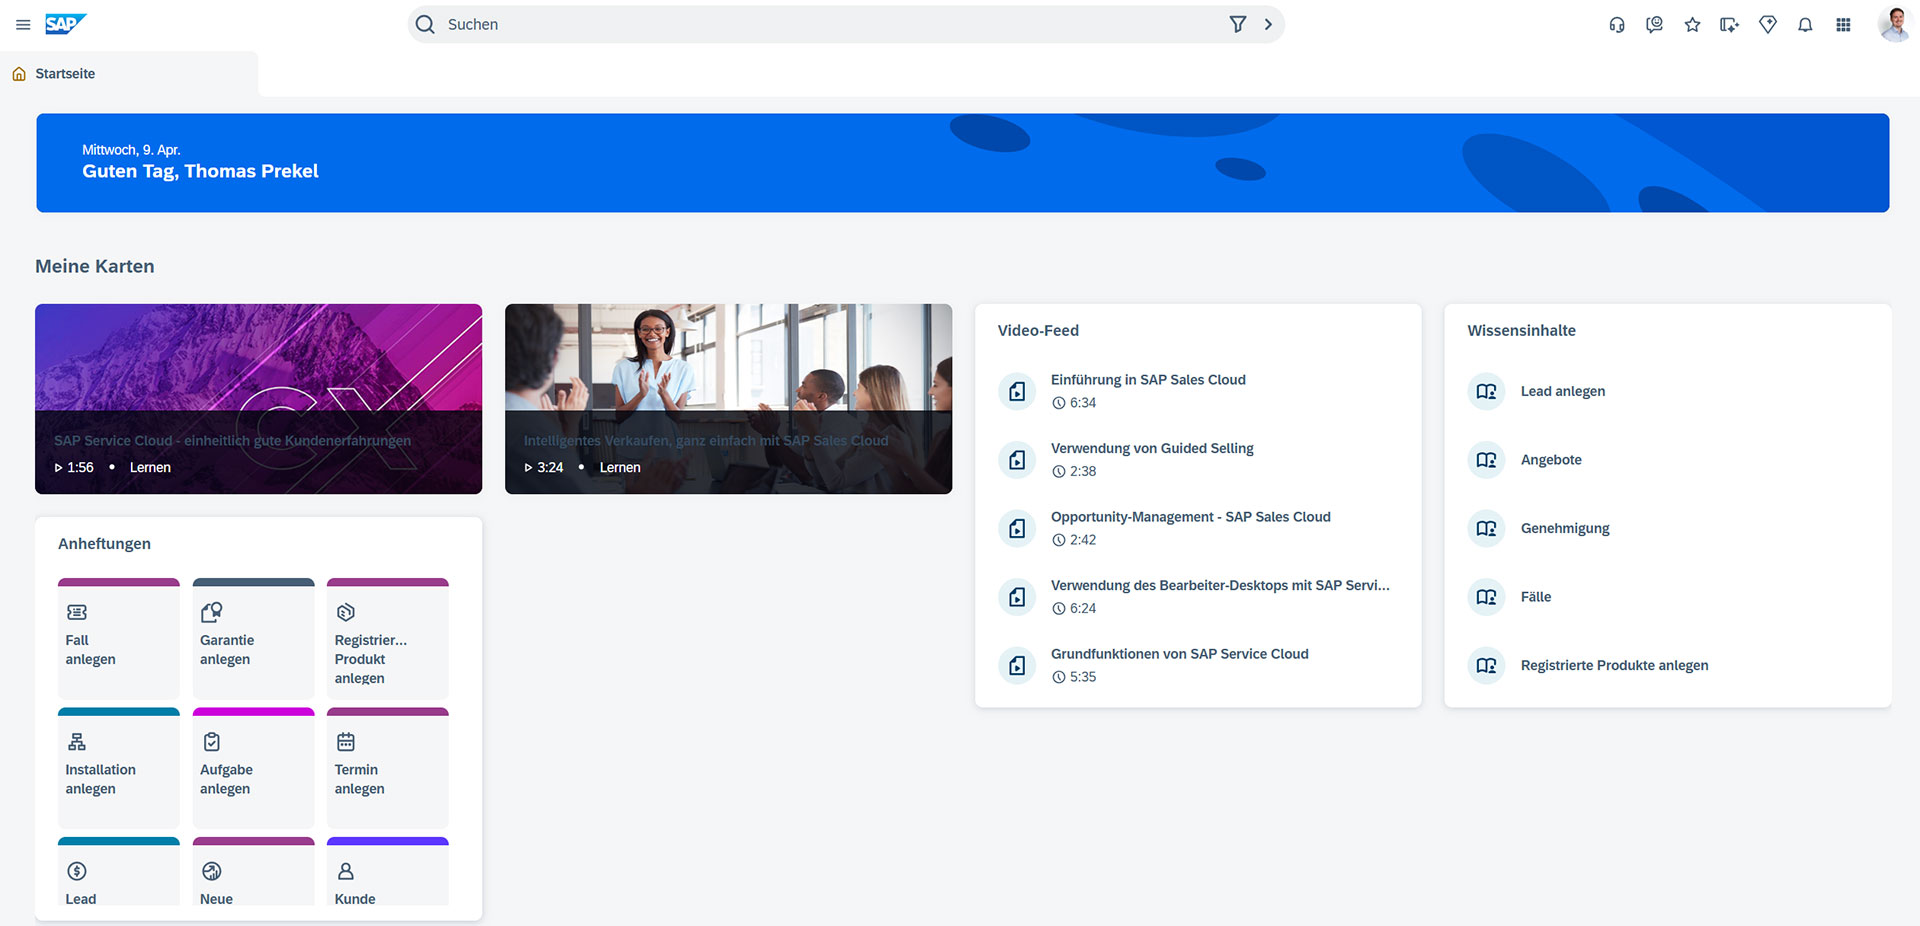Click book icon beside Registrierte Produkte anlegen
Image resolution: width=1920 pixels, height=926 pixels.
pos(1486,665)
